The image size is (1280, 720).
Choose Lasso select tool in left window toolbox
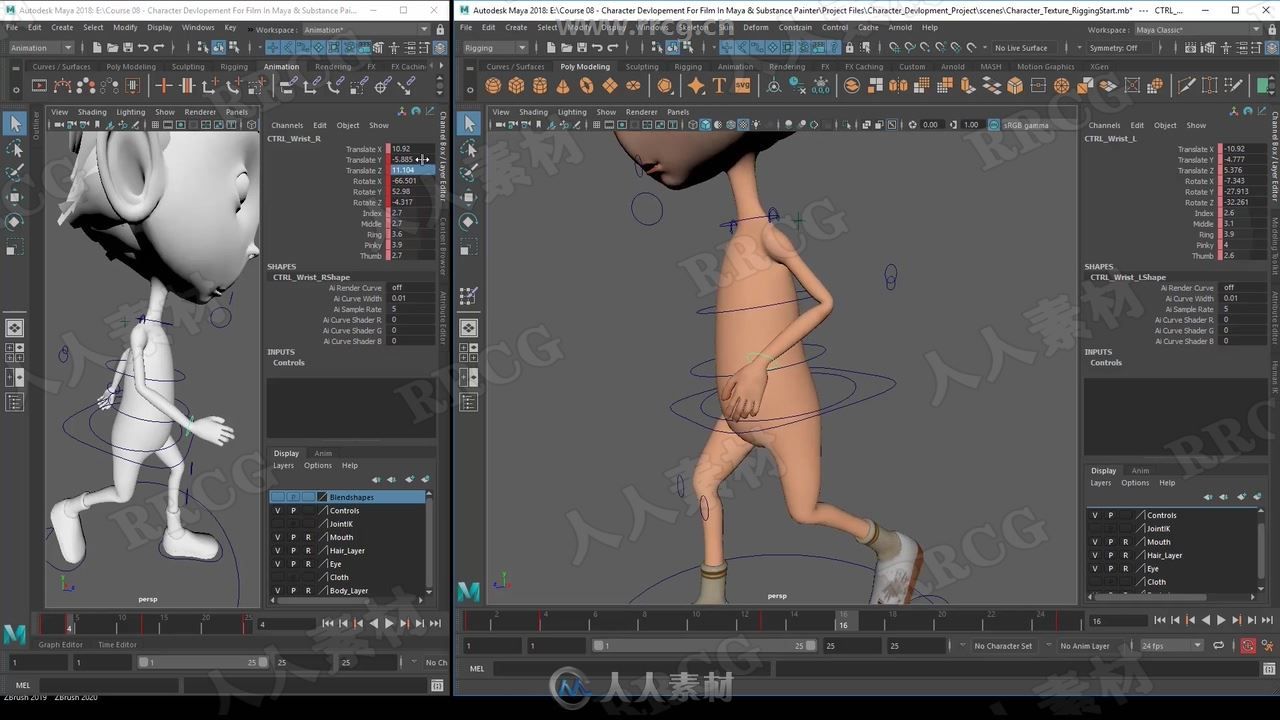pos(14,149)
